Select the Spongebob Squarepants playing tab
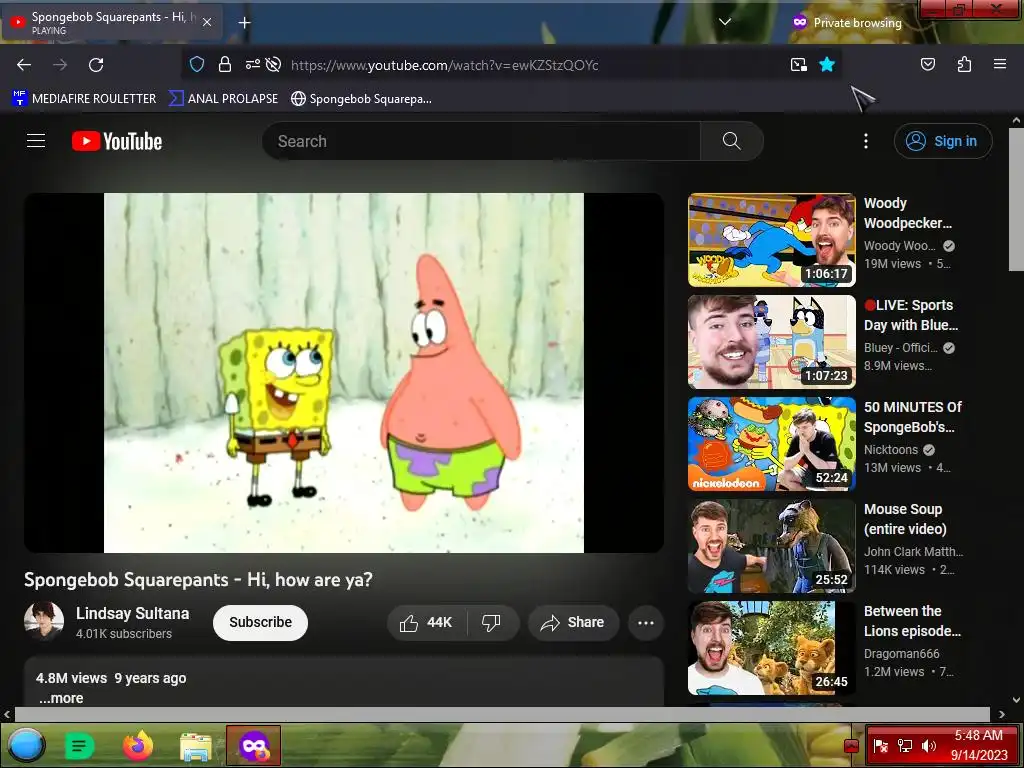This screenshot has width=1024, height=768. pyautogui.click(x=112, y=22)
